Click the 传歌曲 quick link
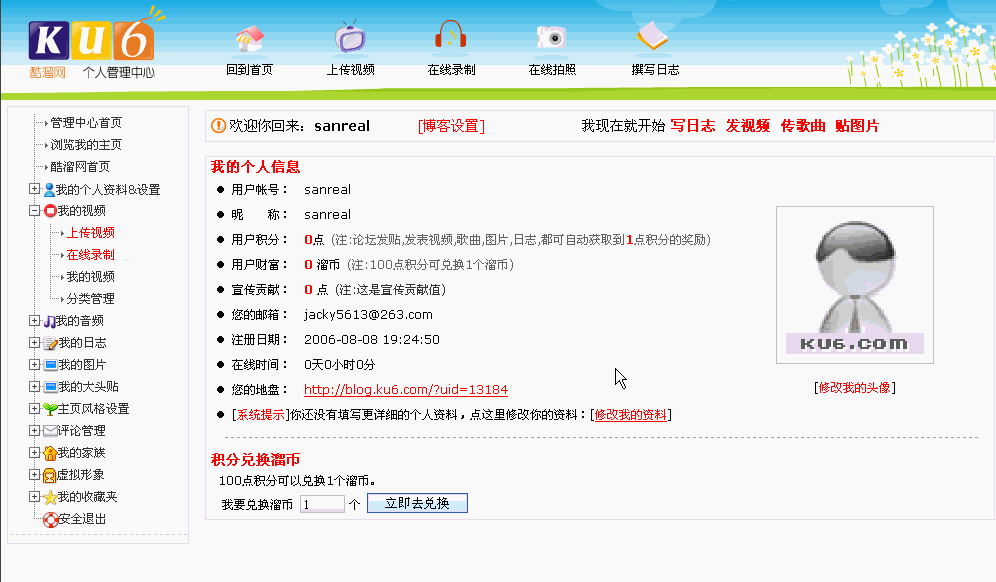The image size is (996, 582). tap(803, 126)
